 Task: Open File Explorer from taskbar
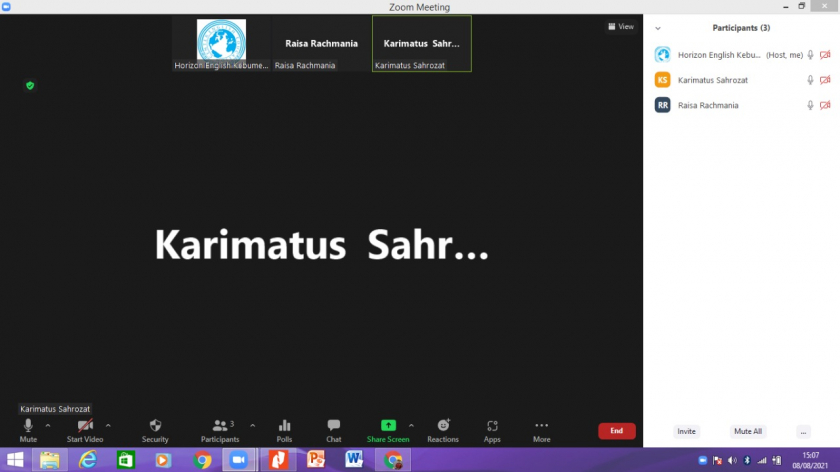(50, 460)
